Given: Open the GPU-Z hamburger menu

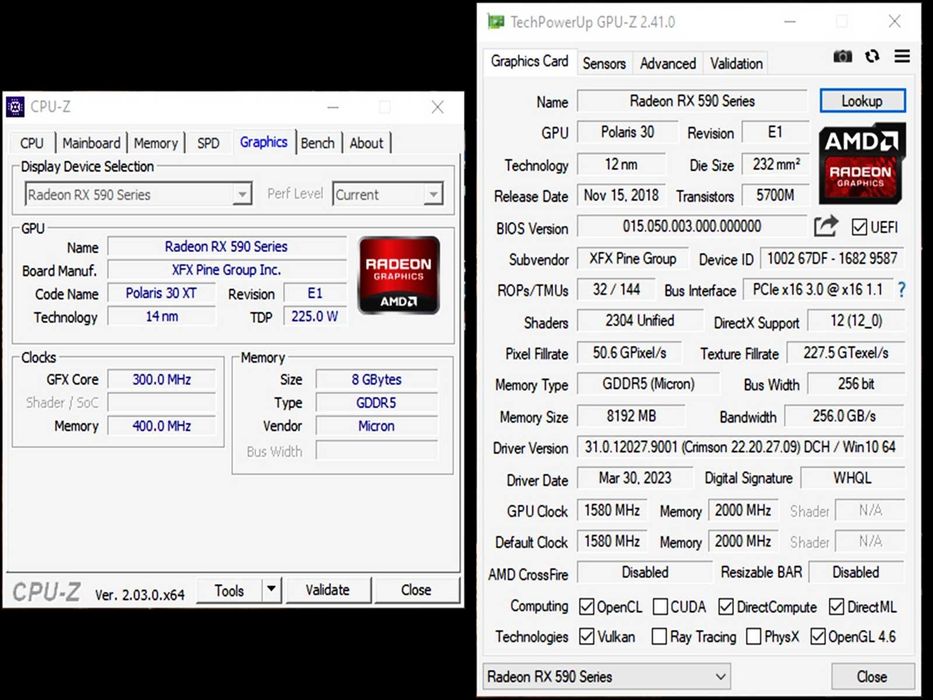Looking at the screenshot, I should pos(902,56).
